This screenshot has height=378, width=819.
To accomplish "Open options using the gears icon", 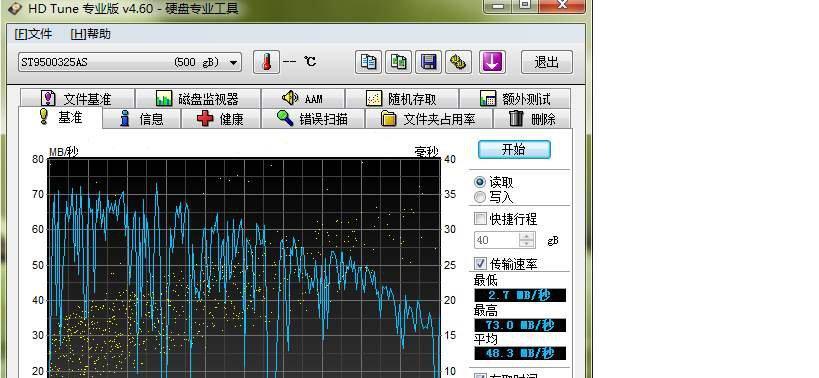I will [x=459, y=62].
